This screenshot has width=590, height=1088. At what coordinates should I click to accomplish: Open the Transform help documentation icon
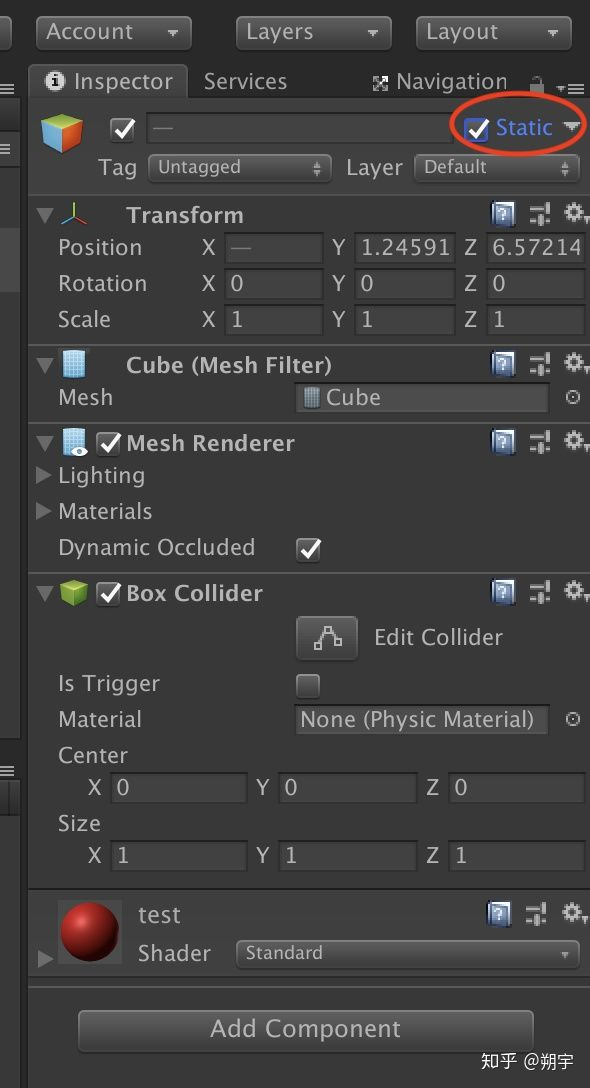(503, 214)
